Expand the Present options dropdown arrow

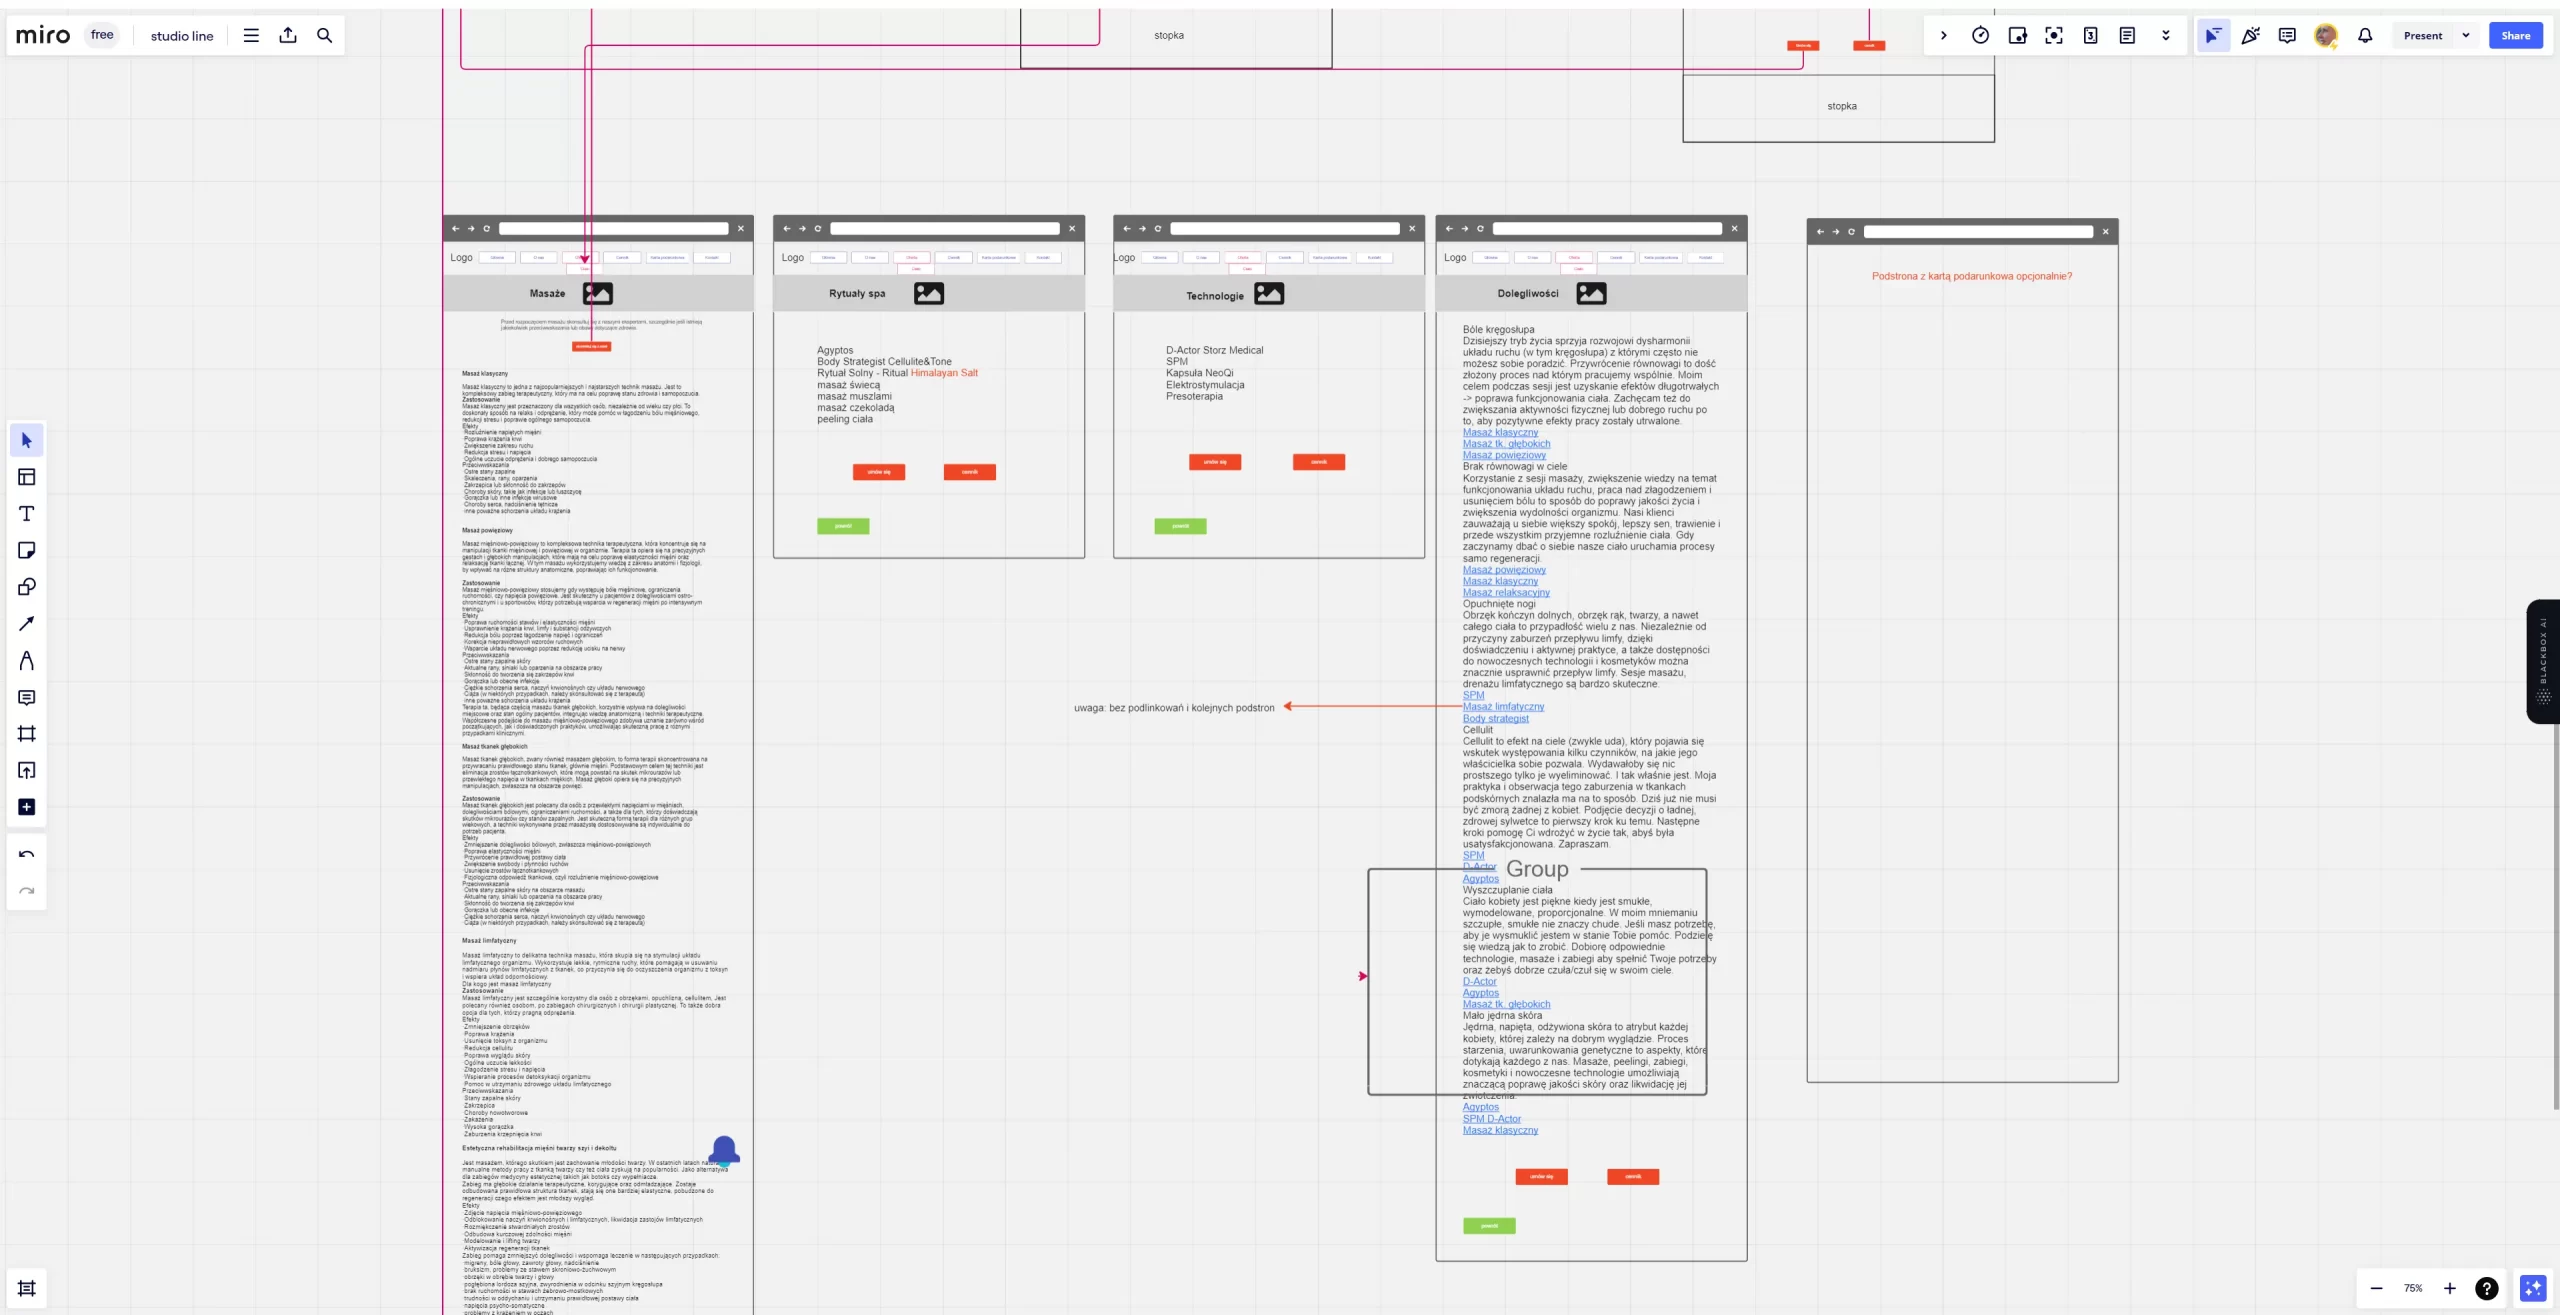2466,35
